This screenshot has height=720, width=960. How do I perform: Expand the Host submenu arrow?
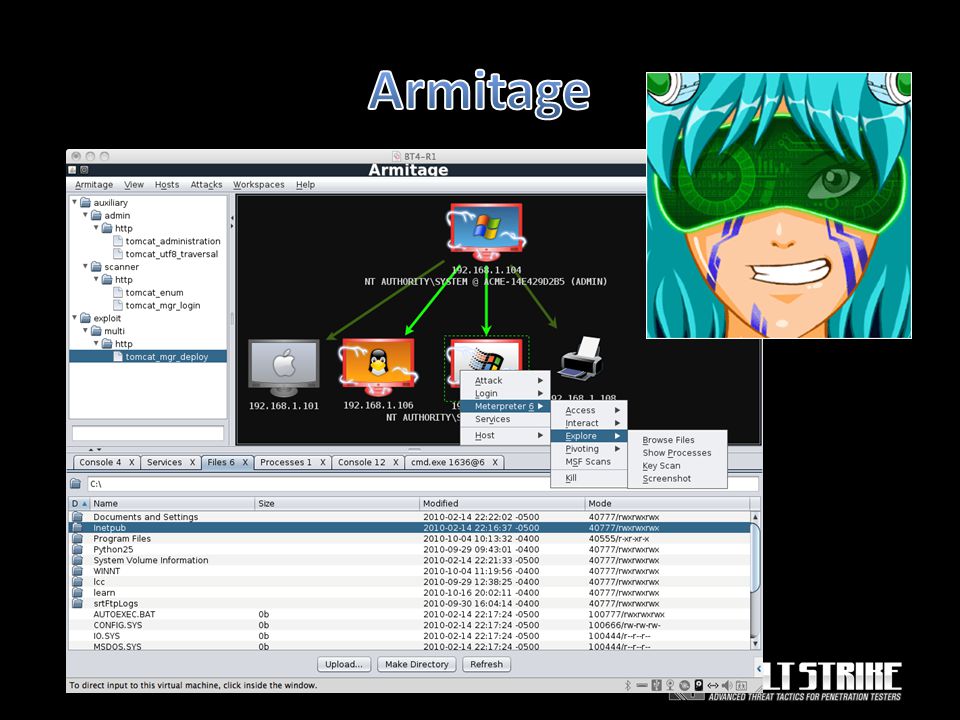[x=541, y=435]
